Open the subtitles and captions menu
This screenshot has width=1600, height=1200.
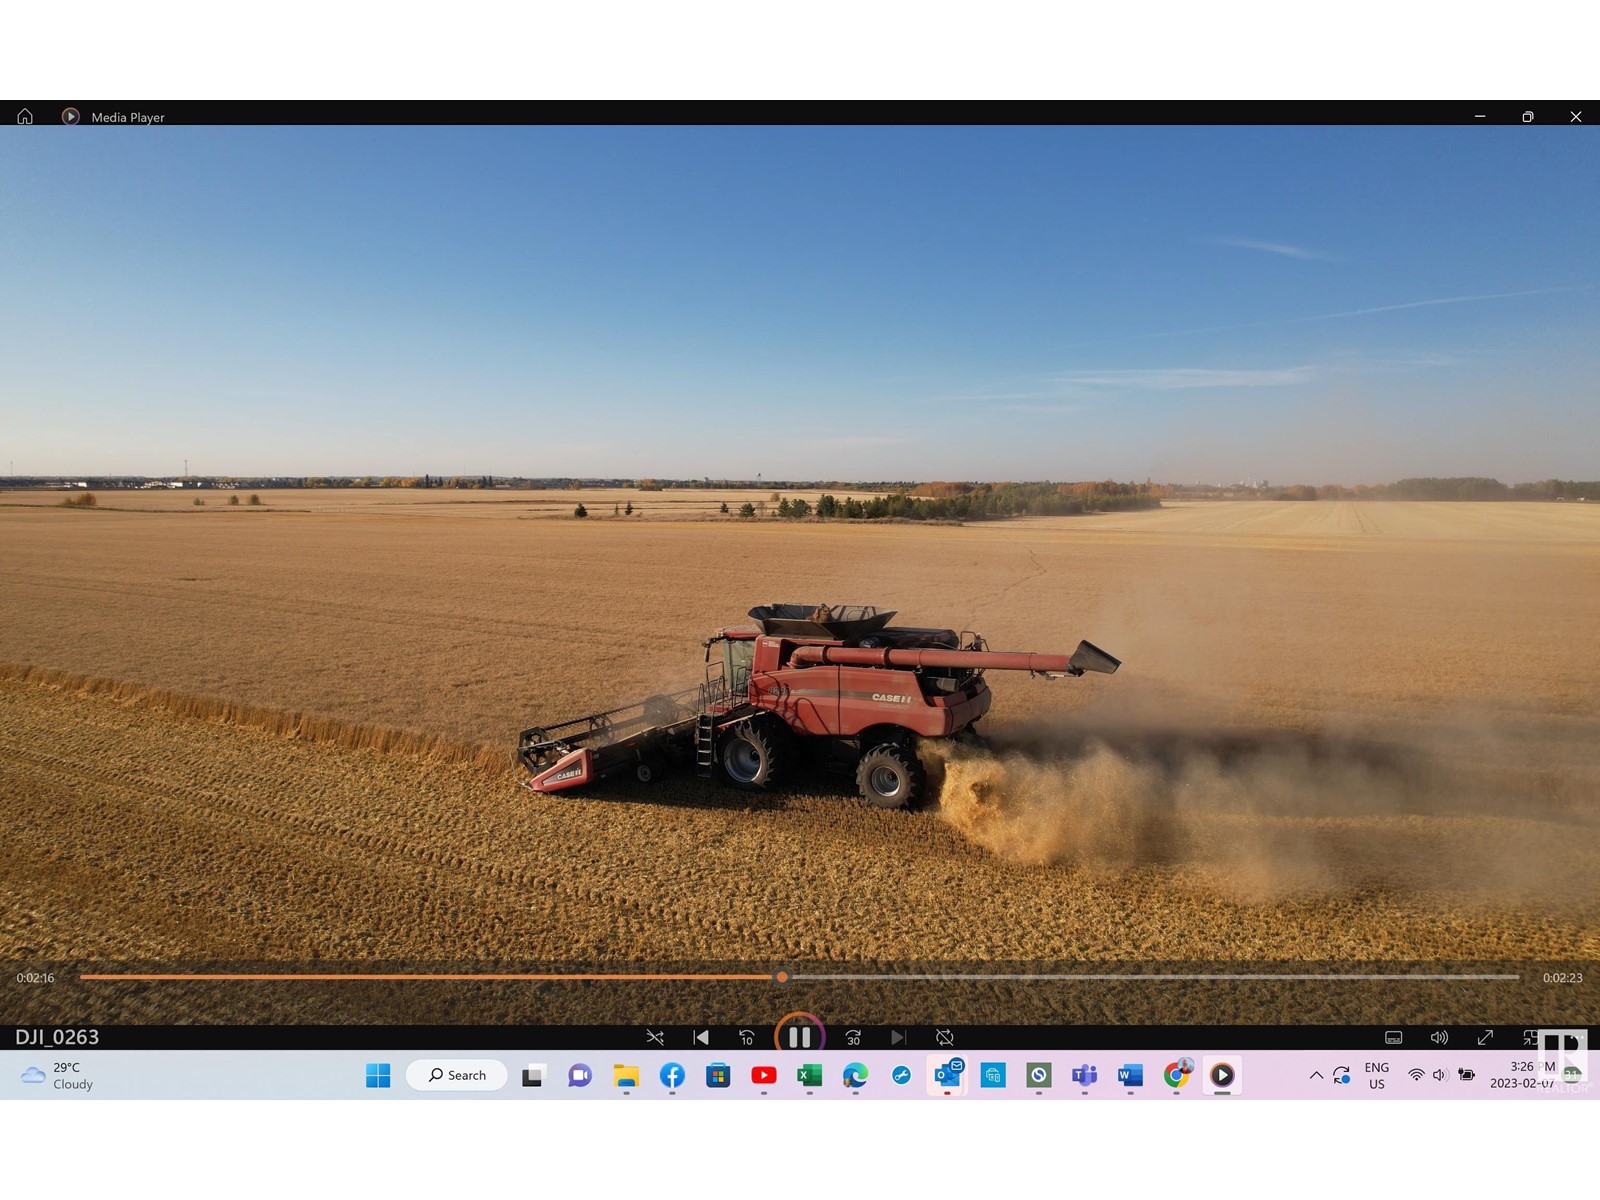pyautogui.click(x=1393, y=1038)
